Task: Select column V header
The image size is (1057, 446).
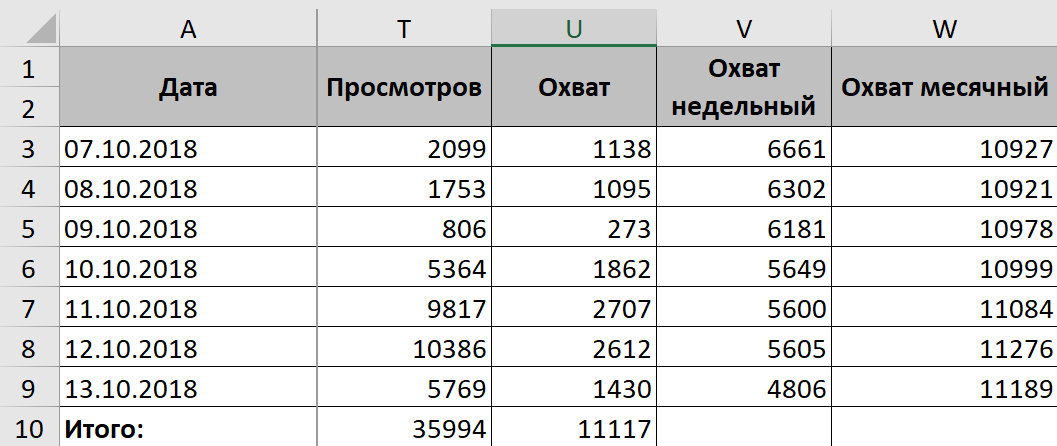Action: [x=744, y=28]
